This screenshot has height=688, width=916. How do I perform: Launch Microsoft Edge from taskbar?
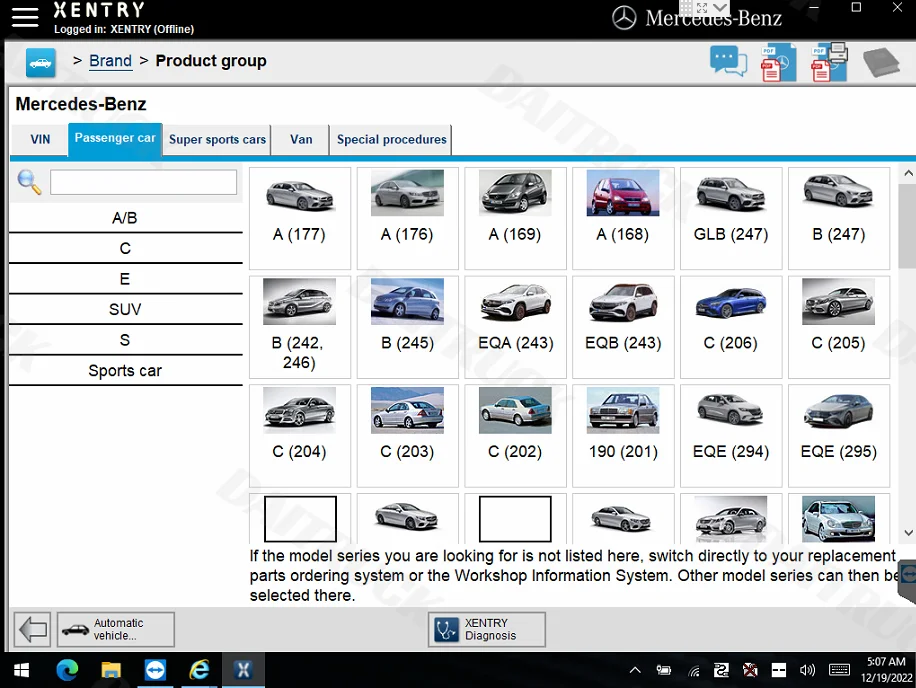point(67,670)
